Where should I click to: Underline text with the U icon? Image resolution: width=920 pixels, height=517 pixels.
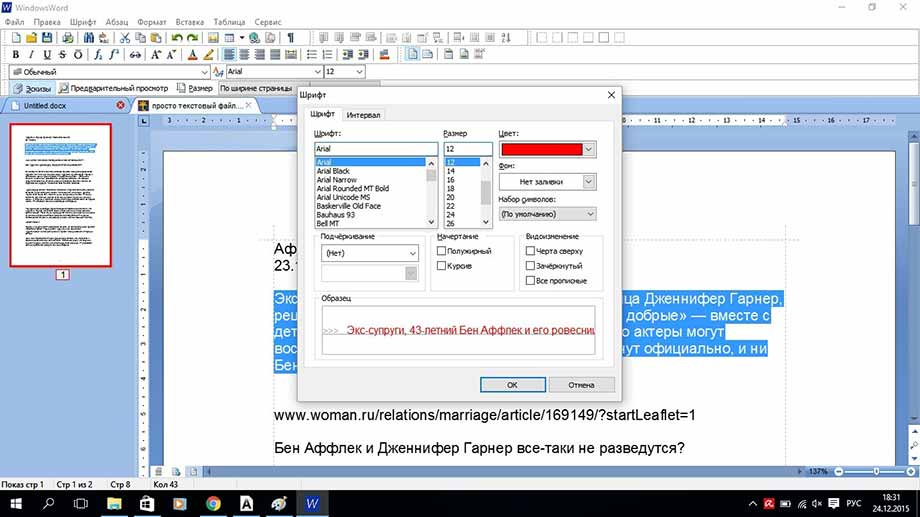tap(47, 55)
